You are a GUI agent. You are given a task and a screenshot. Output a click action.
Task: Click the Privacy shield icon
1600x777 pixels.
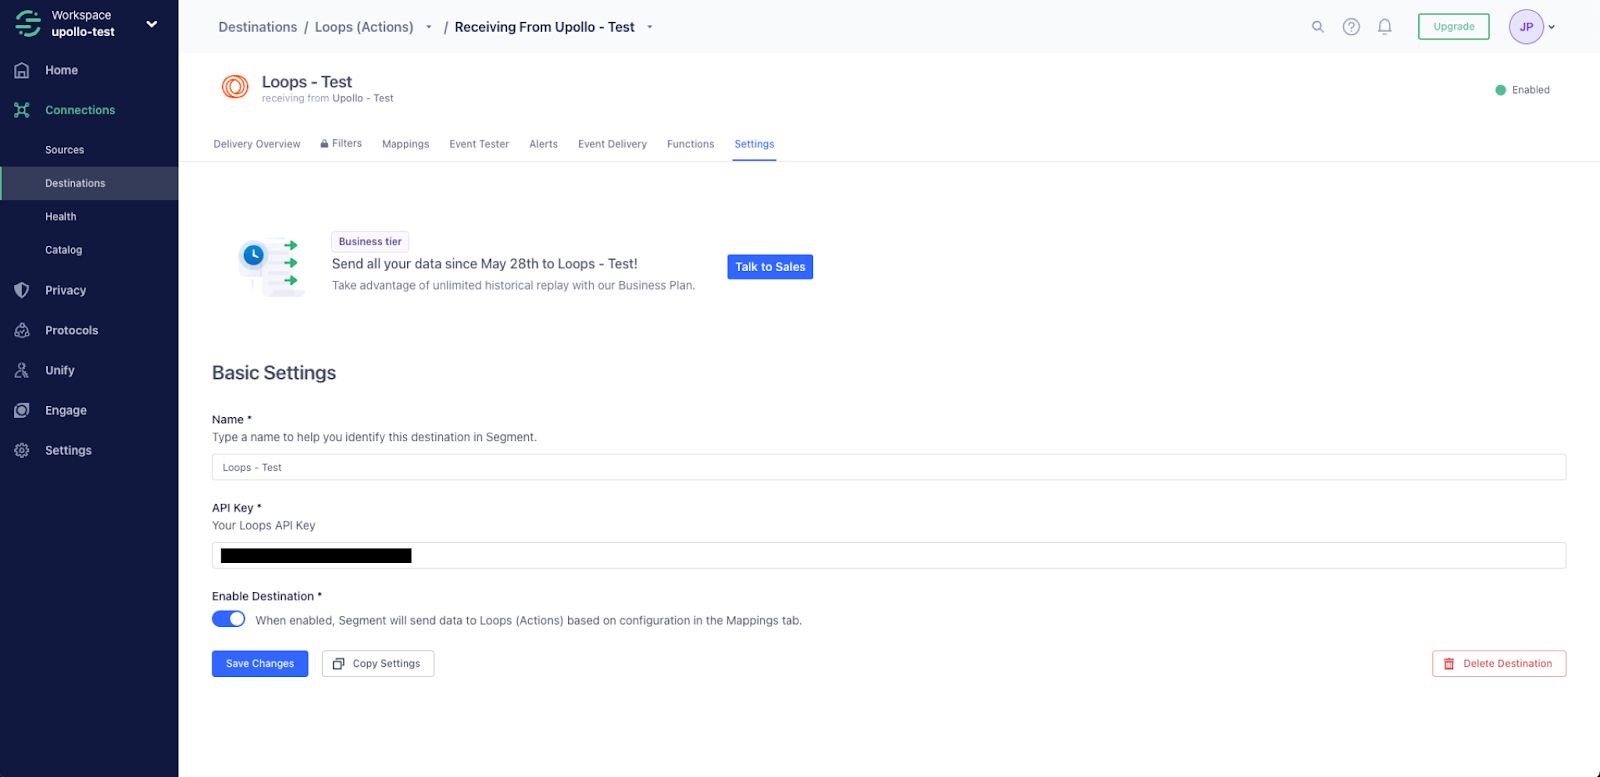[x=22, y=290]
